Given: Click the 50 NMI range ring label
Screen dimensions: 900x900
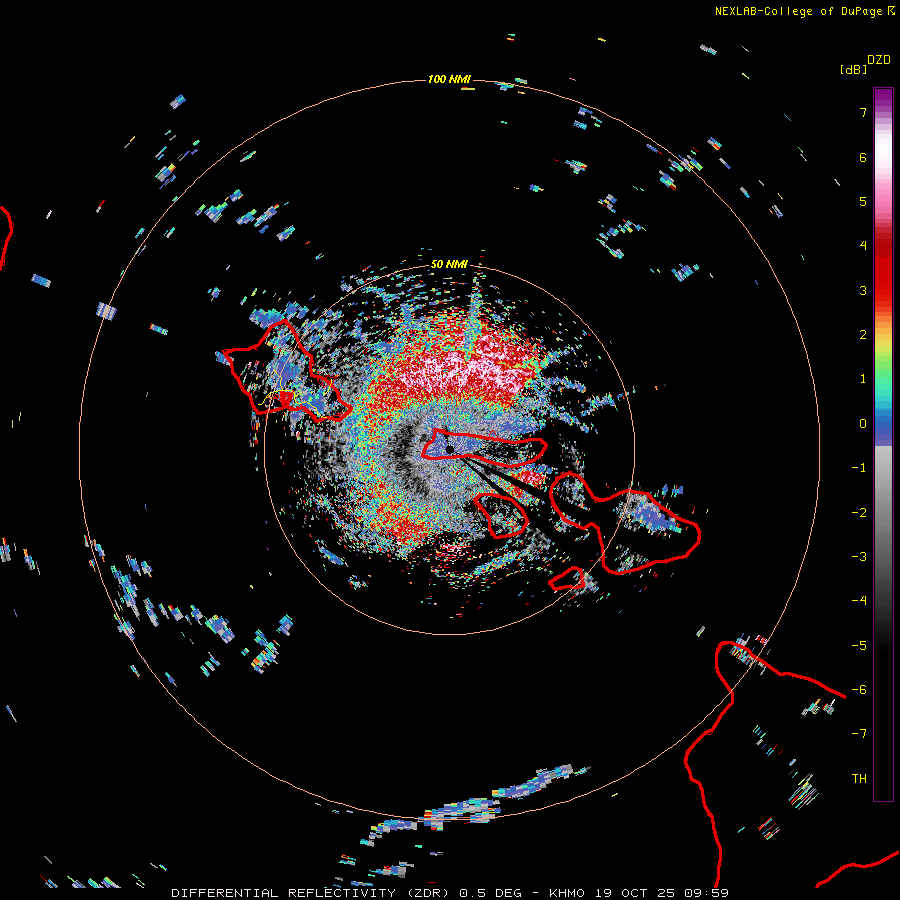Looking at the screenshot, I should (449, 264).
